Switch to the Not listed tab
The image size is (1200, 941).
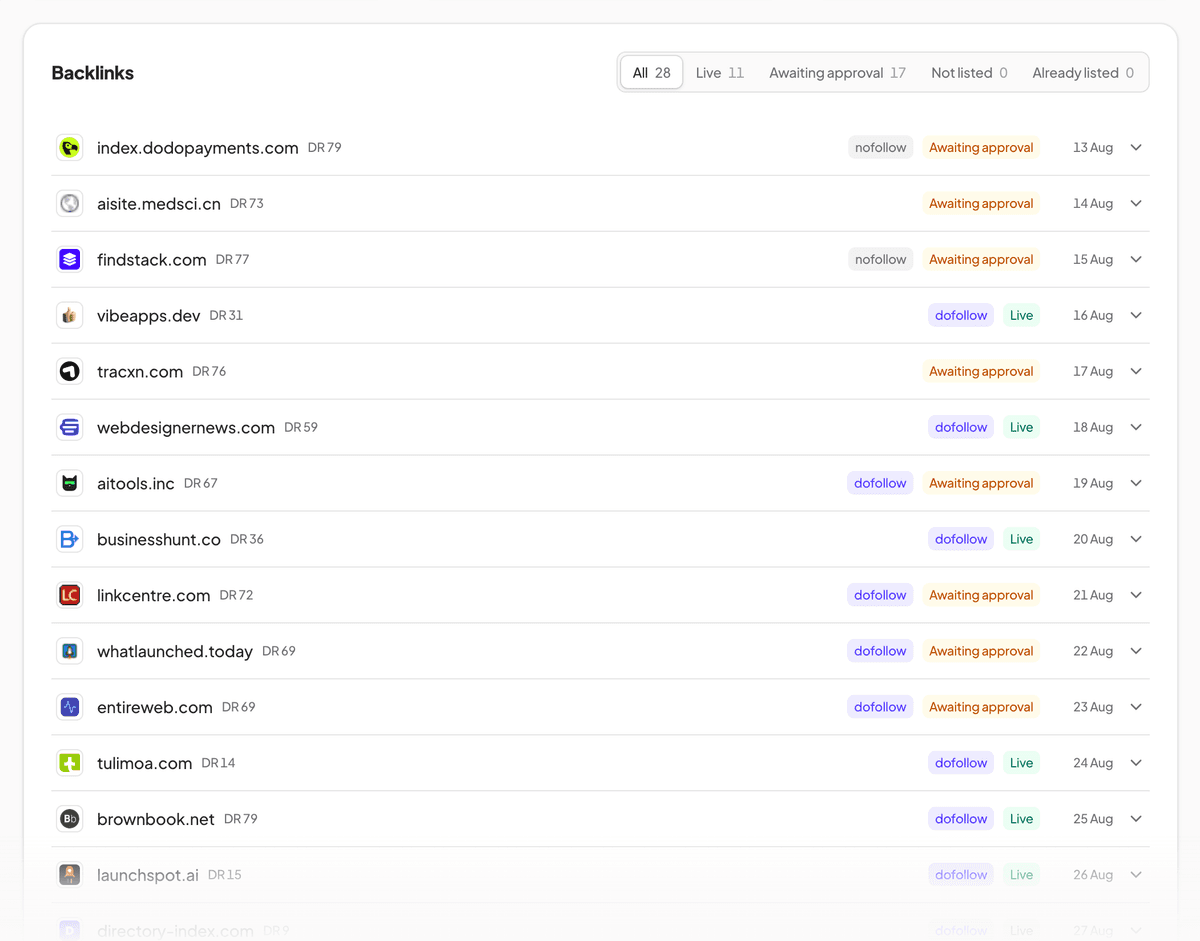[969, 73]
